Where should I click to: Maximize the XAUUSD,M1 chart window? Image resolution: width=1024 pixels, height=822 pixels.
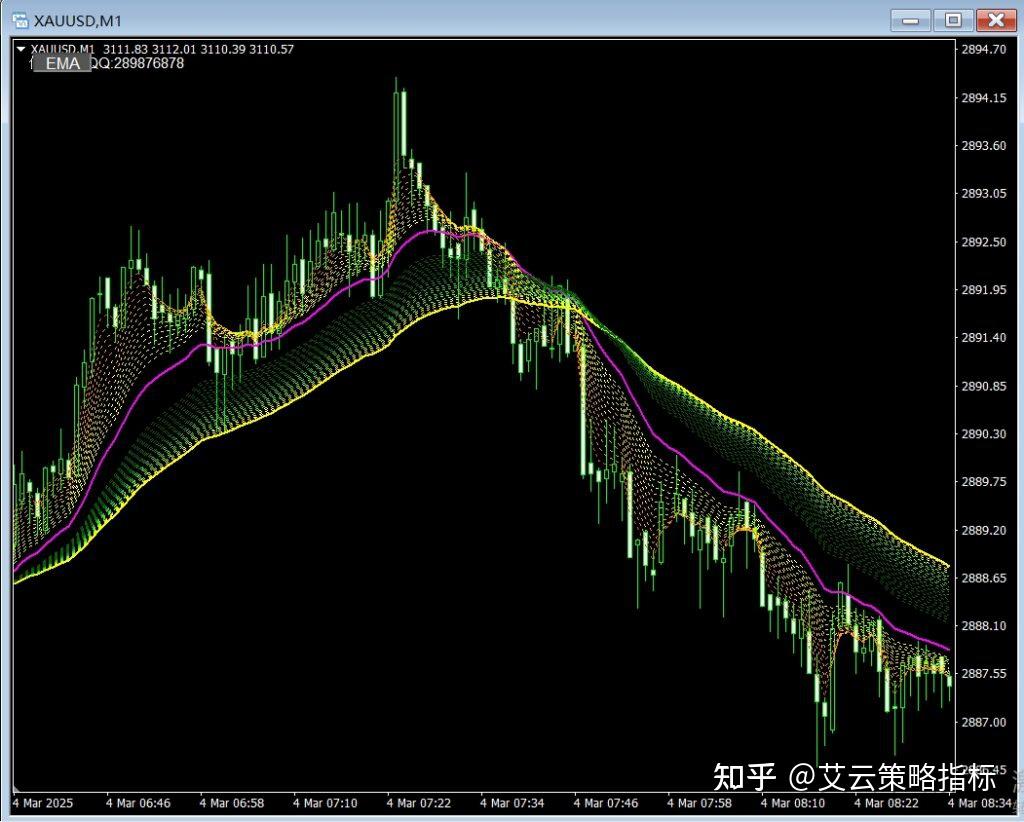[953, 20]
